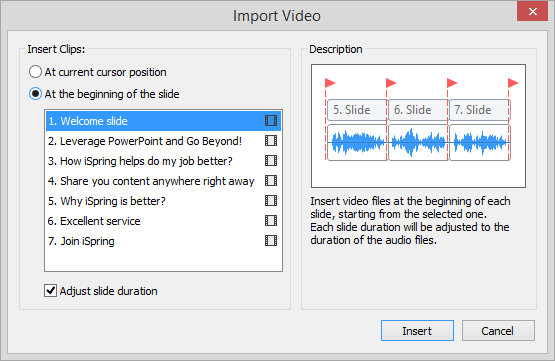Click the 6. Slide block in preview
Image resolution: width=555 pixels, height=361 pixels.
click(418, 110)
